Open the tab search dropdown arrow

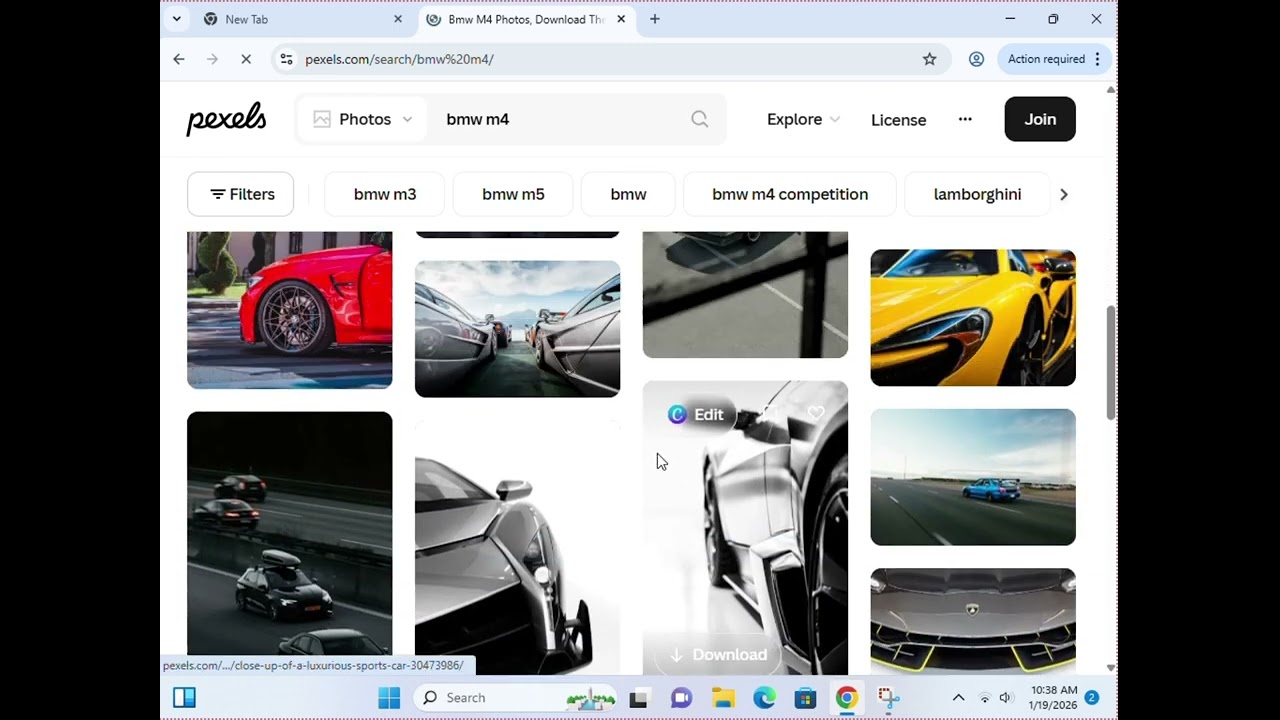177,19
